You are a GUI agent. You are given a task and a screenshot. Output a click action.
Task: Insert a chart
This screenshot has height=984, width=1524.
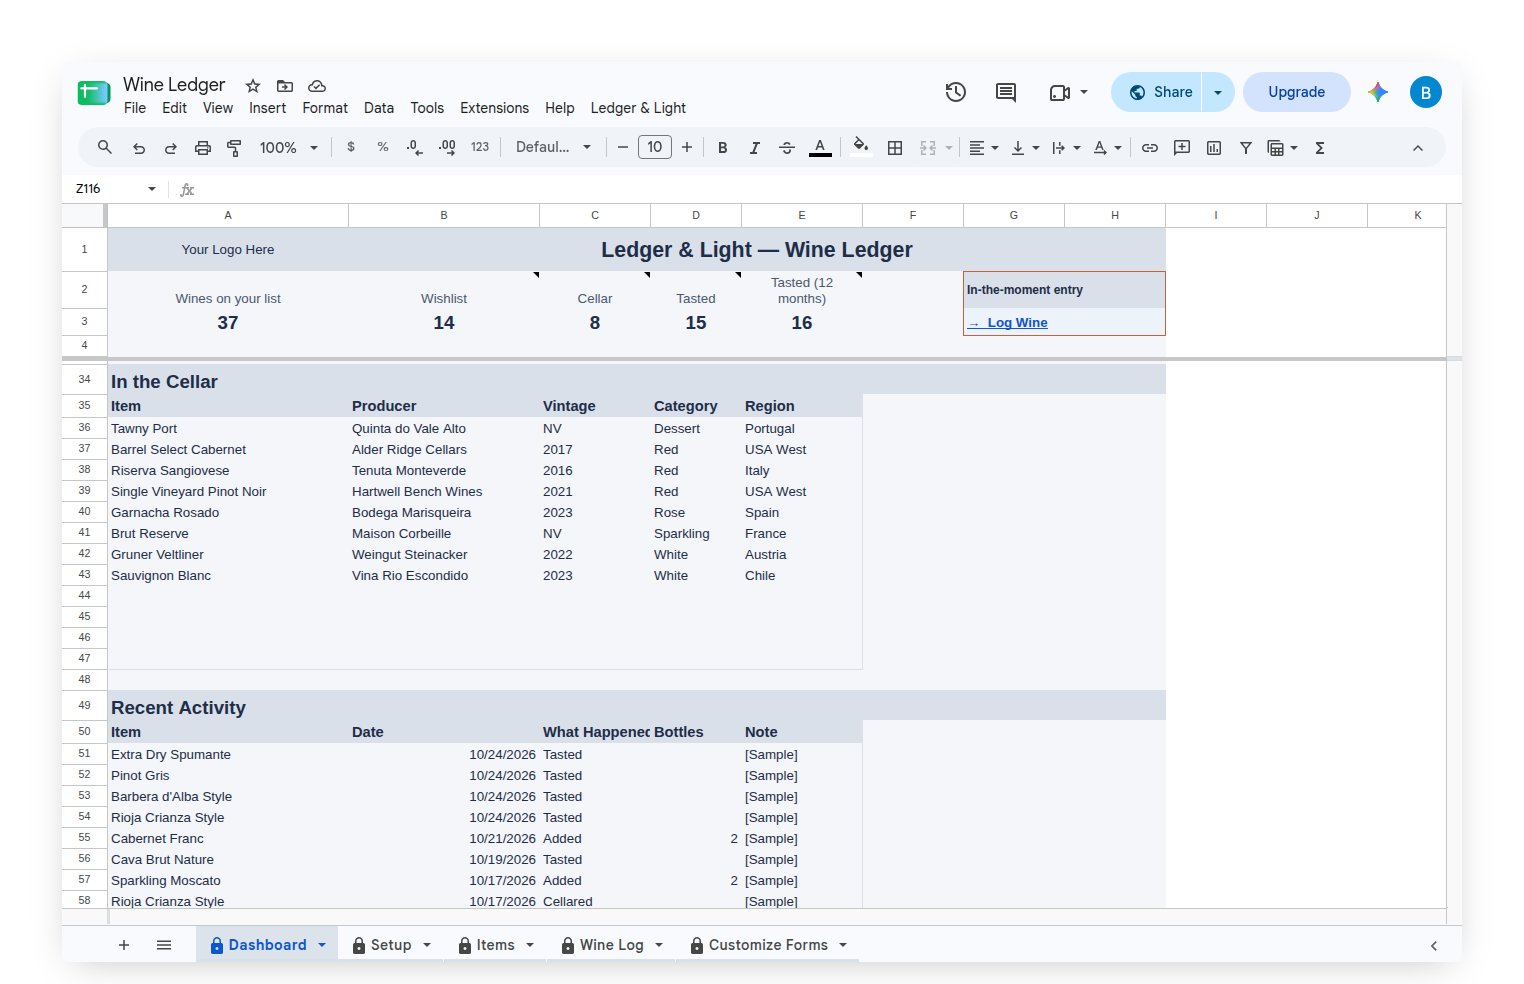click(x=1214, y=148)
